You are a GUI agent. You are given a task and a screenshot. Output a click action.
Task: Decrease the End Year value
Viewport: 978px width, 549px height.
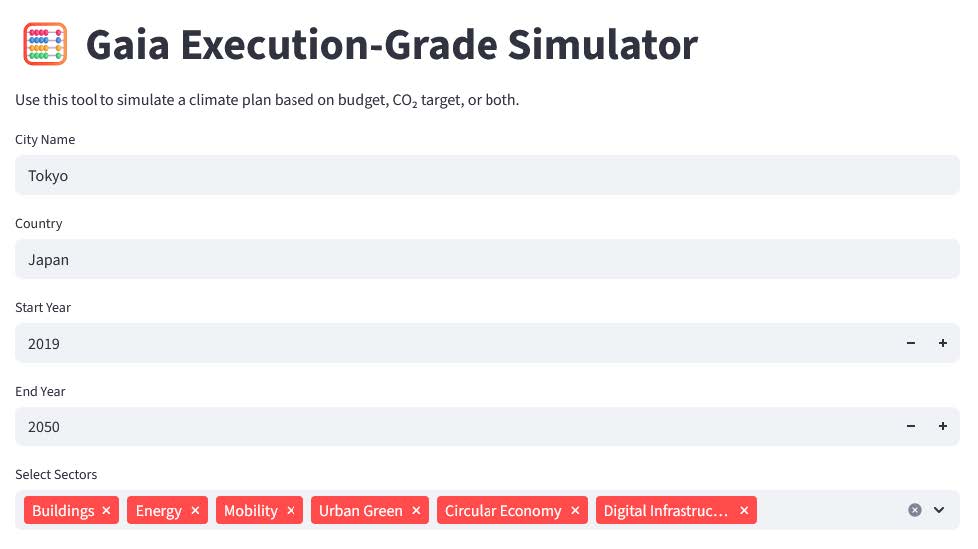click(x=911, y=426)
